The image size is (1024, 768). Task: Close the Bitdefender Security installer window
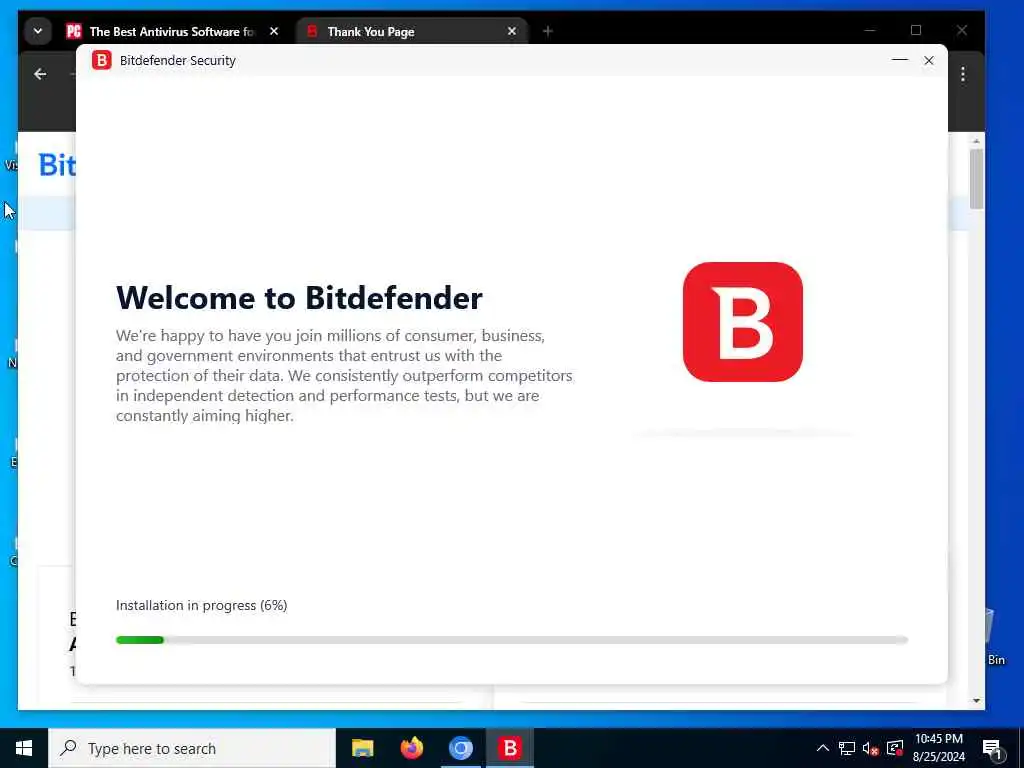(929, 60)
